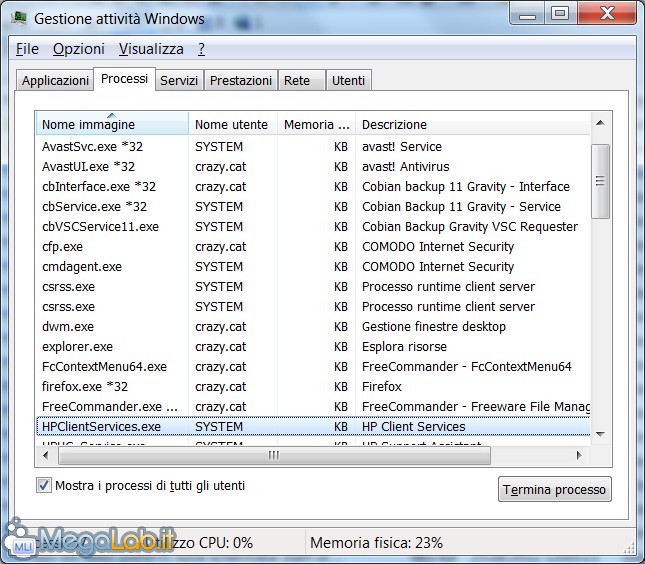Viewport: 645px width, 564px height.
Task: Sort by Nome utente column header
Action: [x=233, y=124]
